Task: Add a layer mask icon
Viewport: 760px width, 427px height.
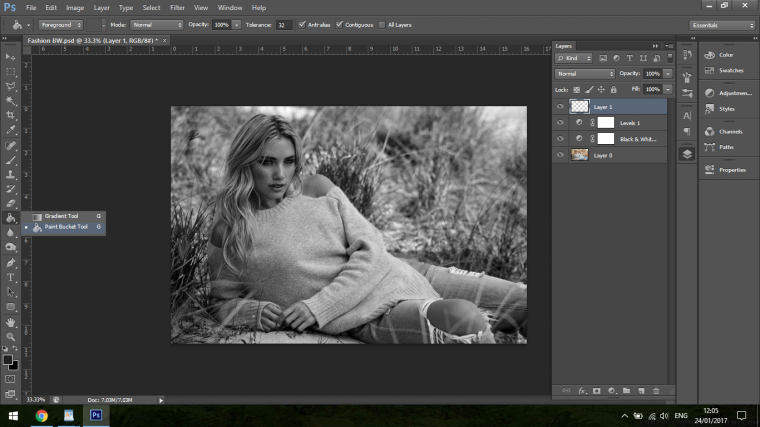Action: tap(597, 391)
